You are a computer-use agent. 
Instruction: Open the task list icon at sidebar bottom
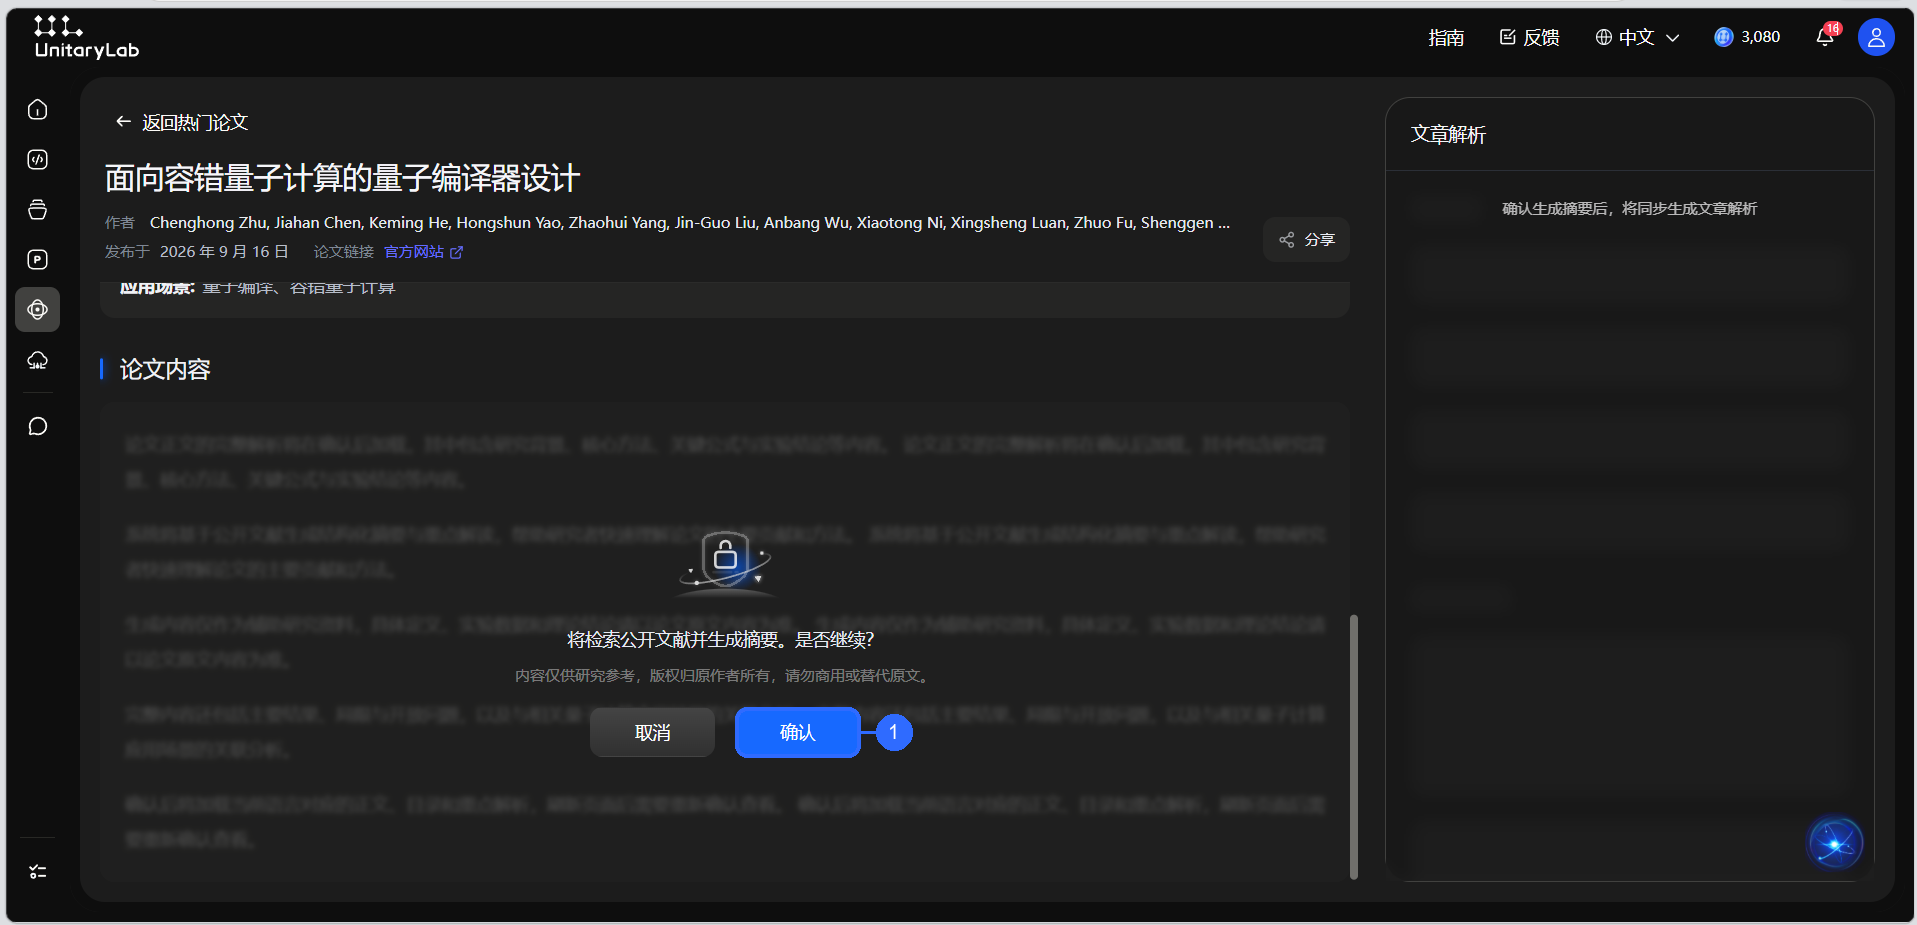point(38,872)
